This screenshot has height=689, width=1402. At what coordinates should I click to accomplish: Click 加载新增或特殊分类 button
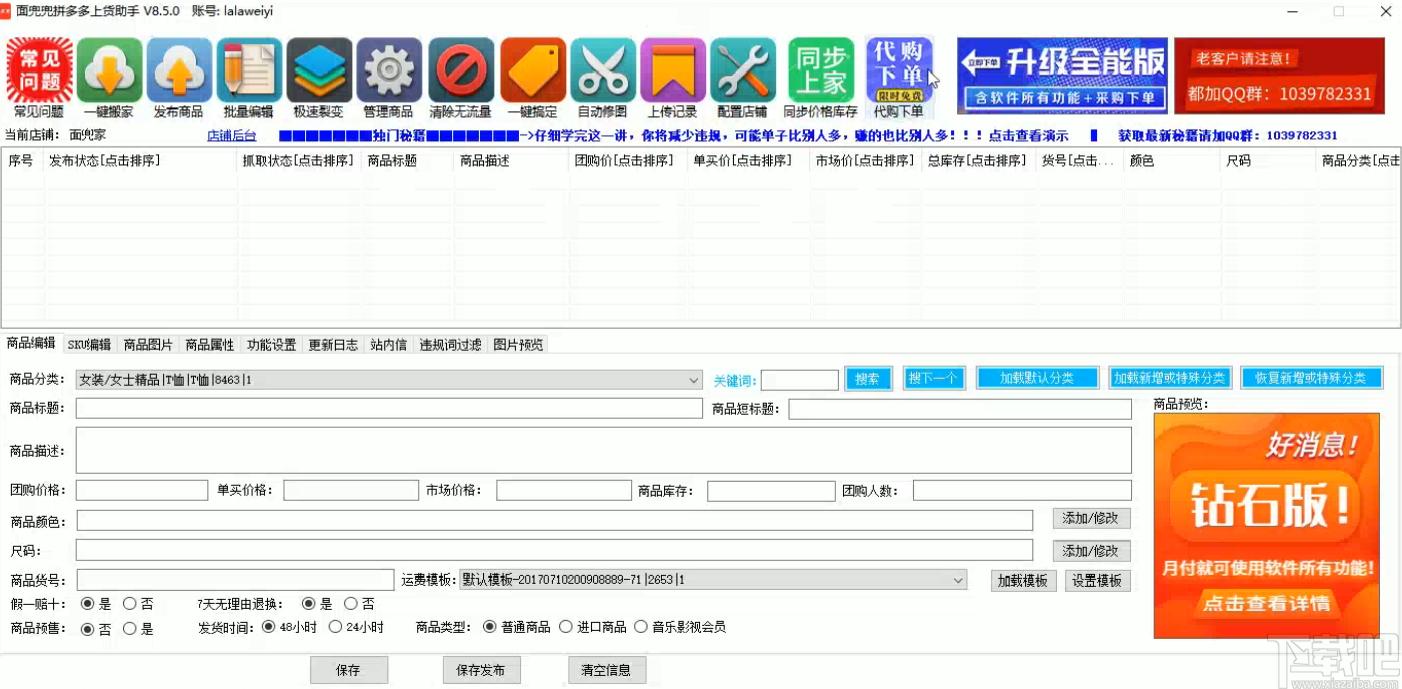pos(1170,378)
